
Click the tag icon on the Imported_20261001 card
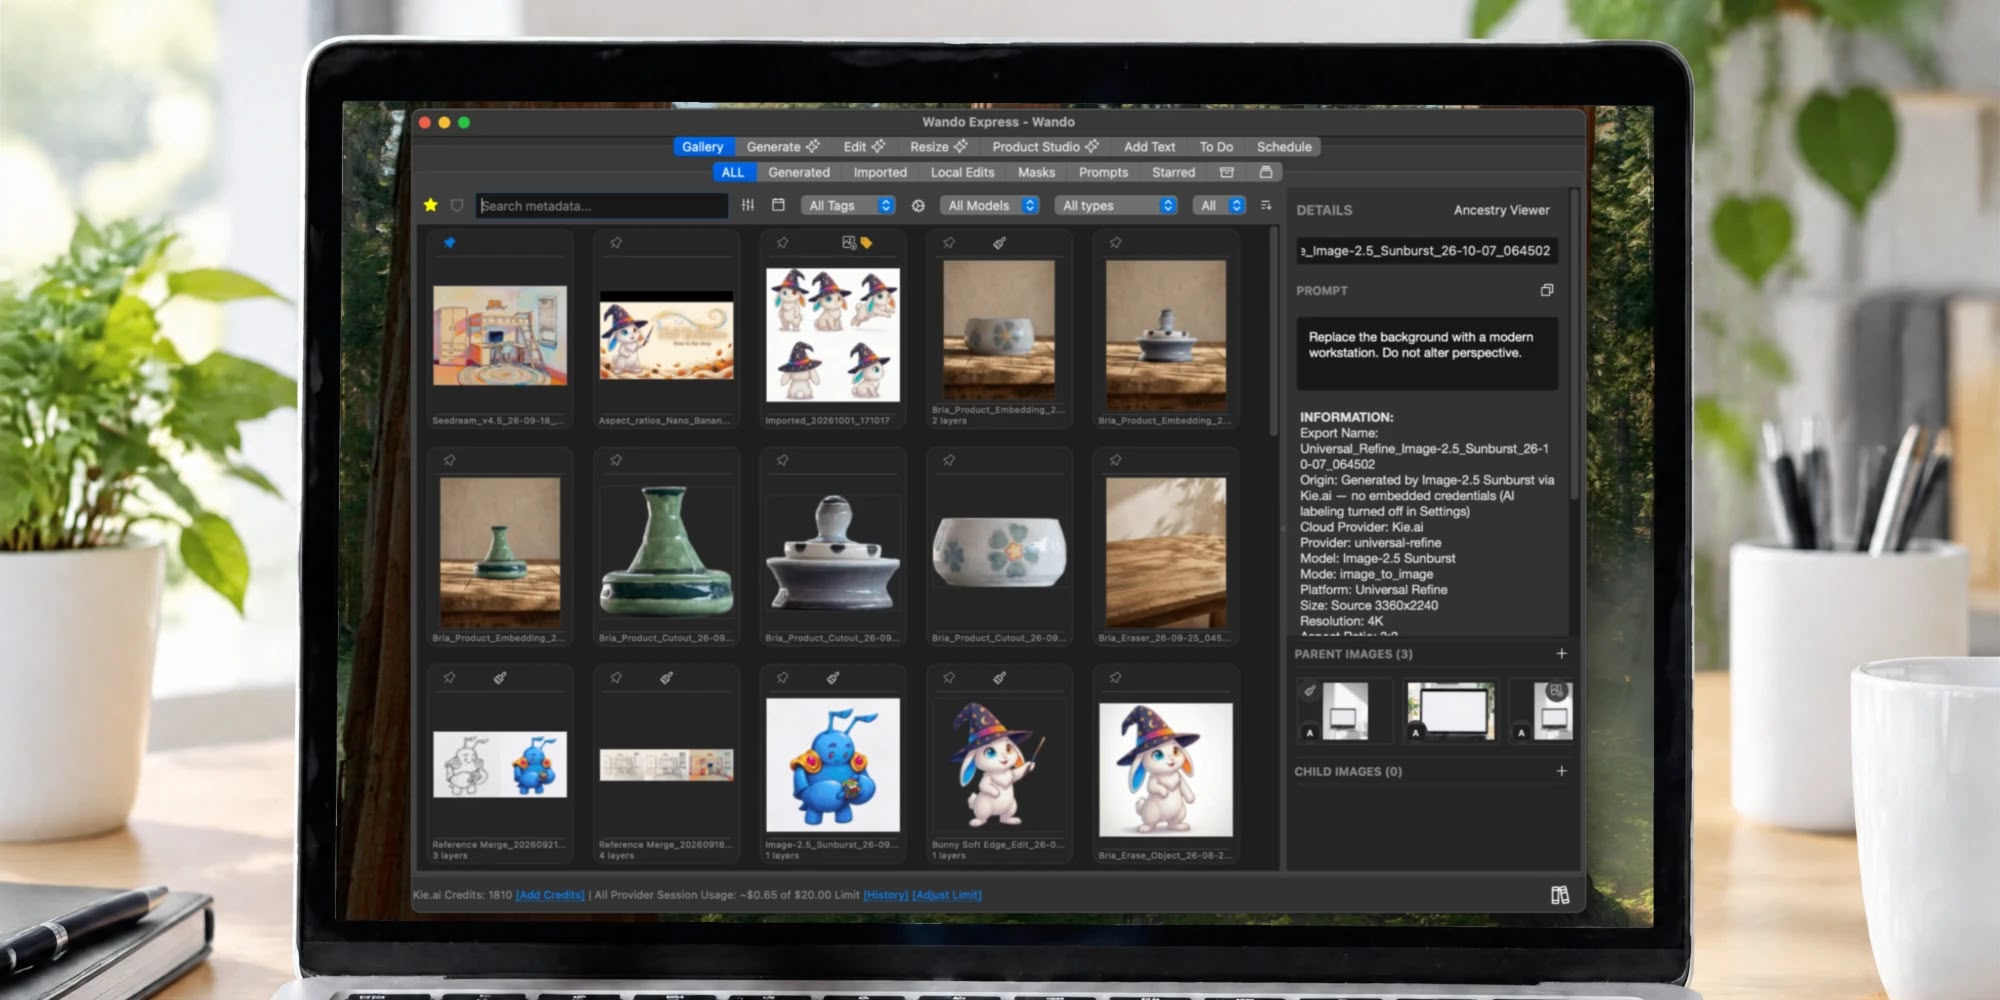[866, 242]
